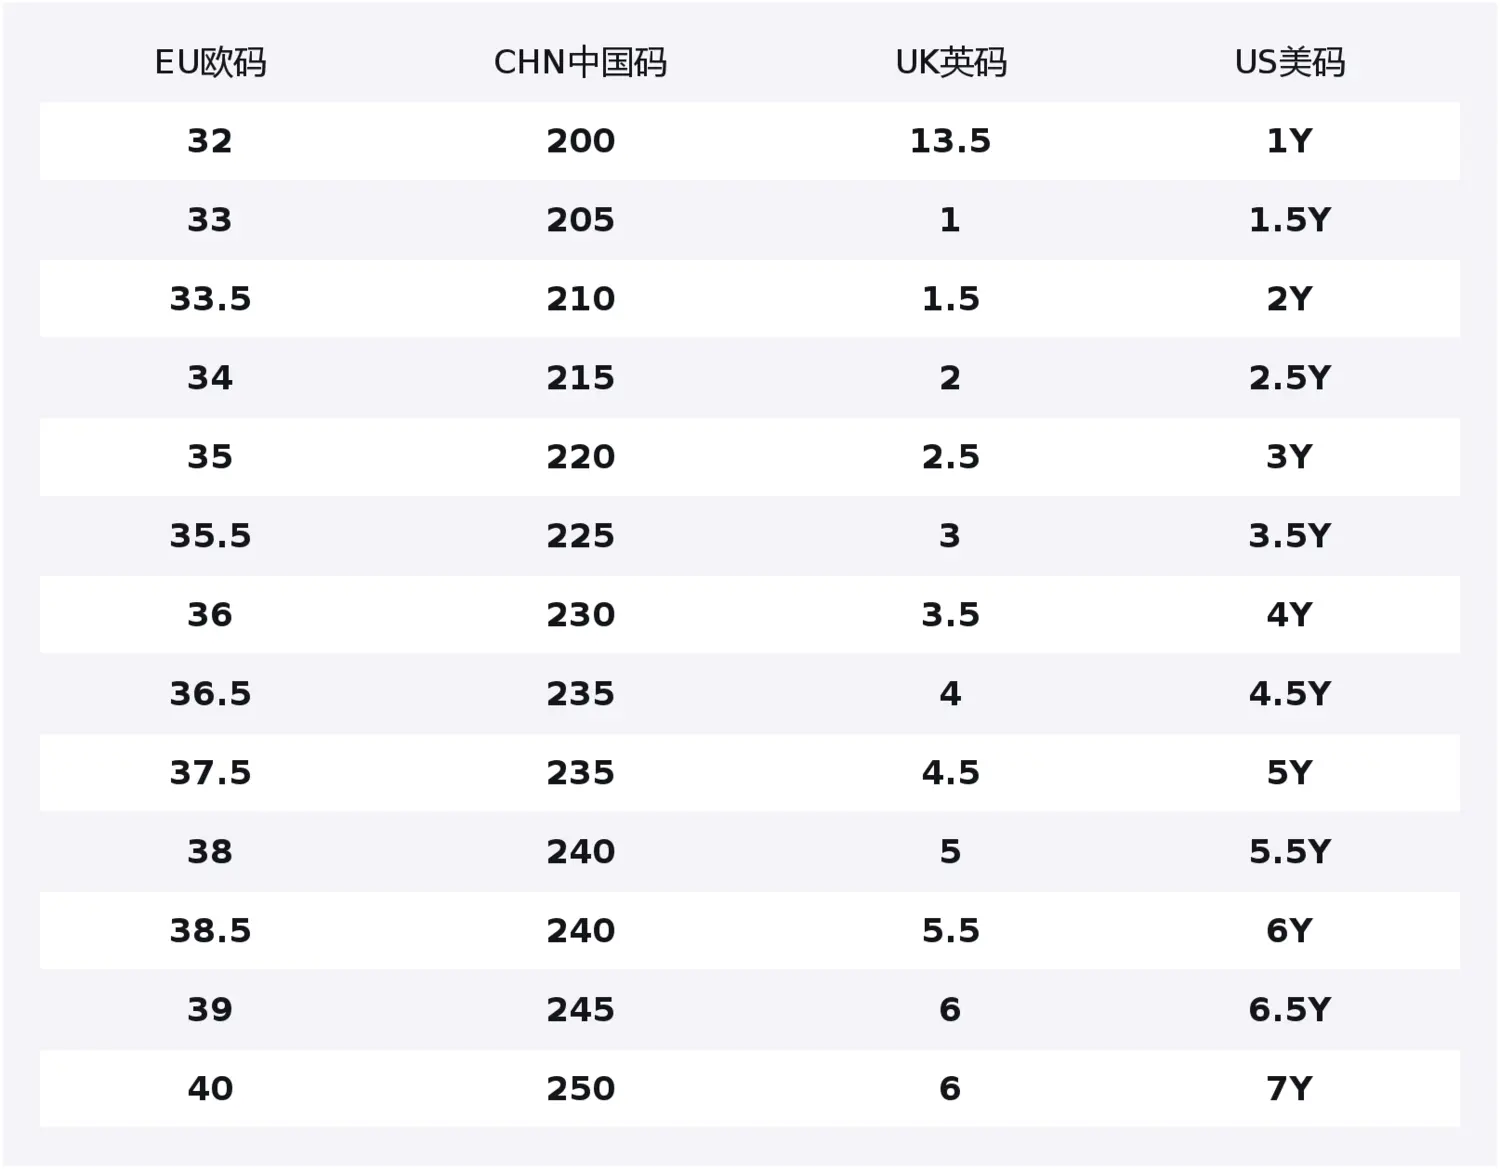Select EU size 32 cell
This screenshot has width=1500, height=1169.
[210, 141]
